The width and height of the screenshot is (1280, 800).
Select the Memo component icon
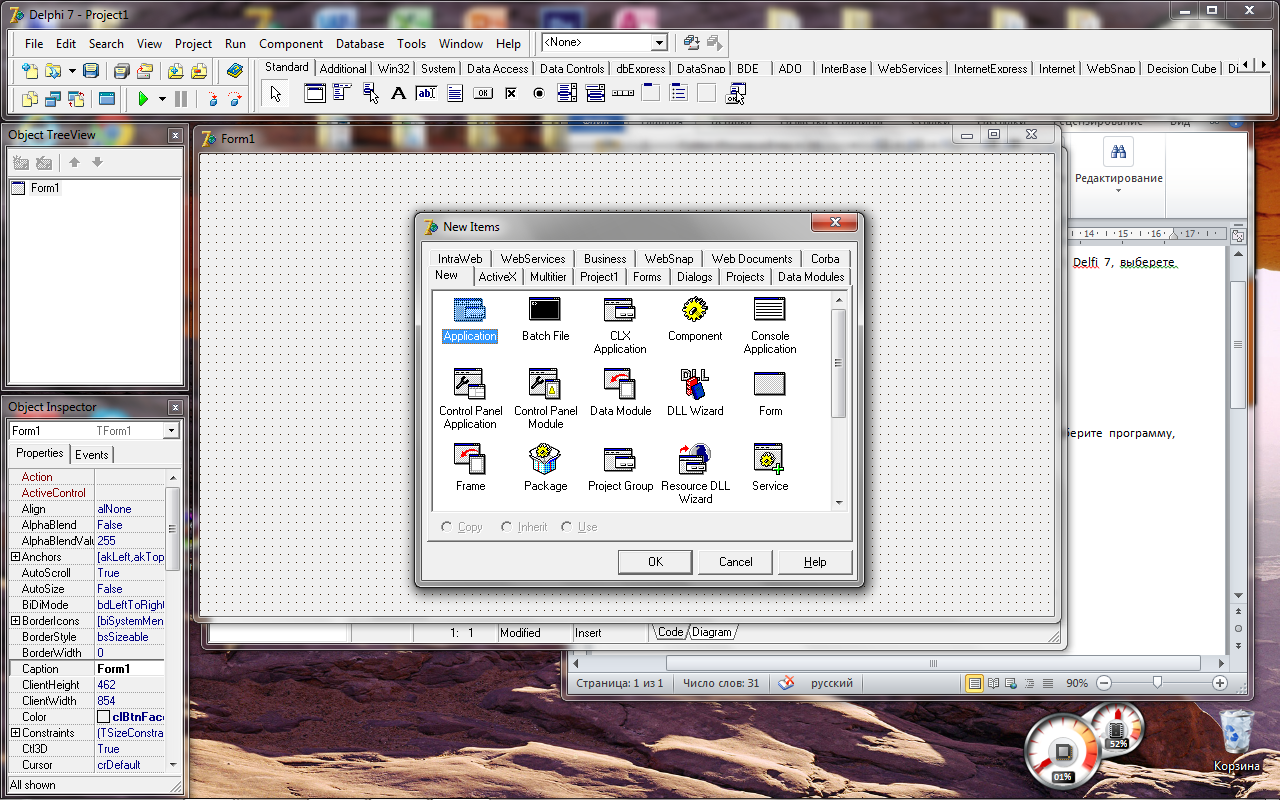pyautogui.click(x=454, y=94)
